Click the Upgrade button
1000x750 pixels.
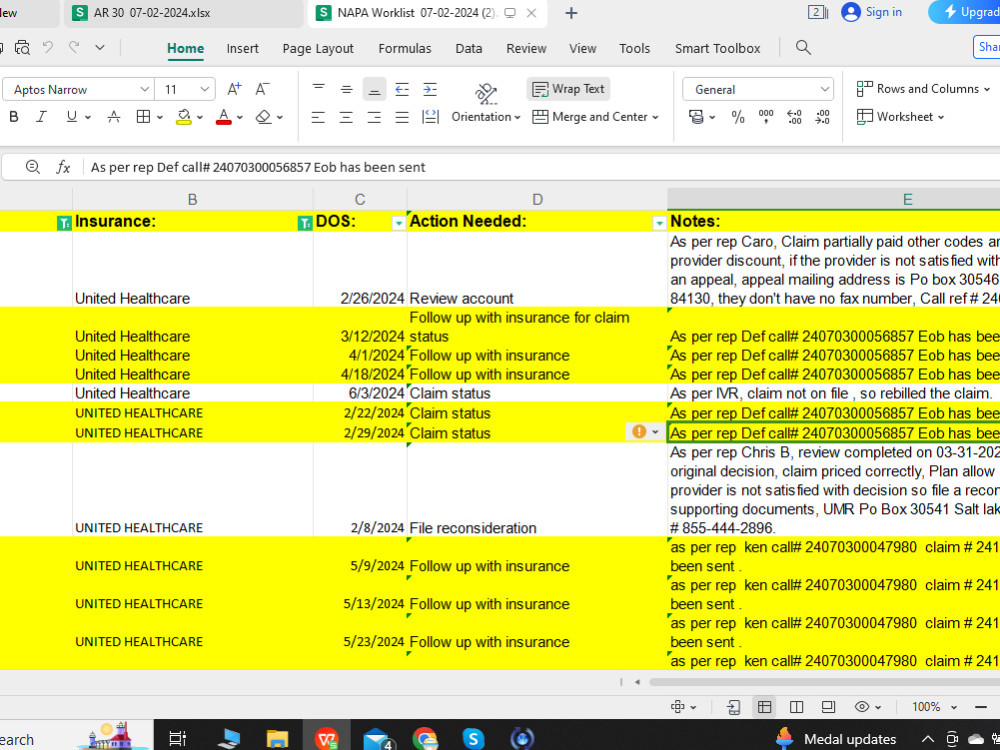(966, 12)
